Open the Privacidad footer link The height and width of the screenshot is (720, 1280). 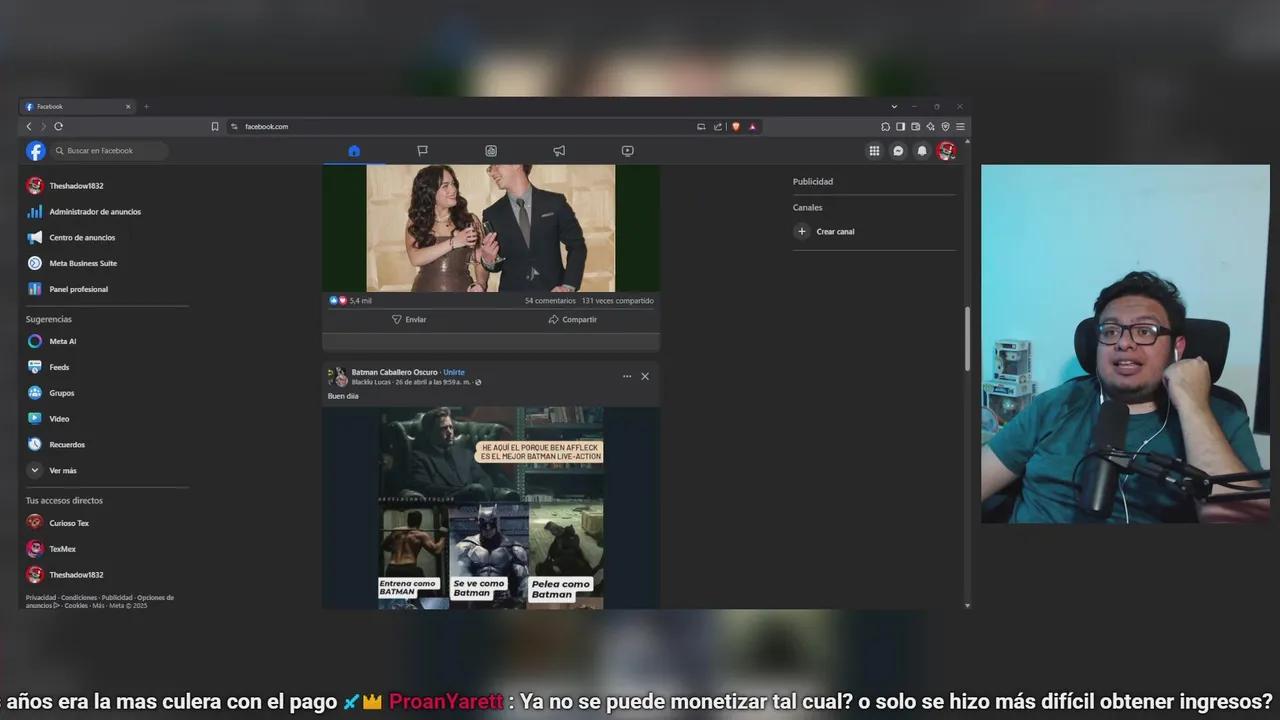[x=41, y=598]
